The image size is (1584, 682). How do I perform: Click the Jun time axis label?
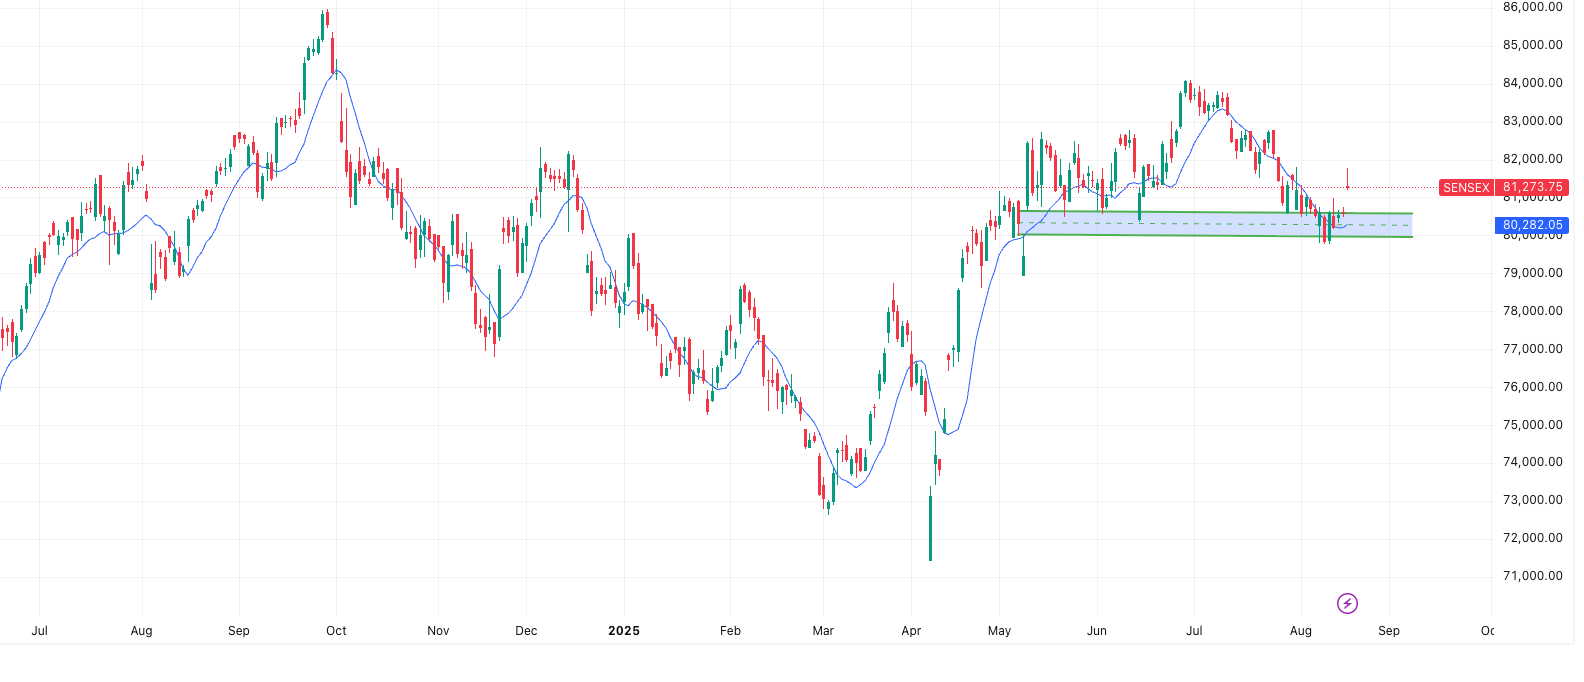tap(1097, 631)
